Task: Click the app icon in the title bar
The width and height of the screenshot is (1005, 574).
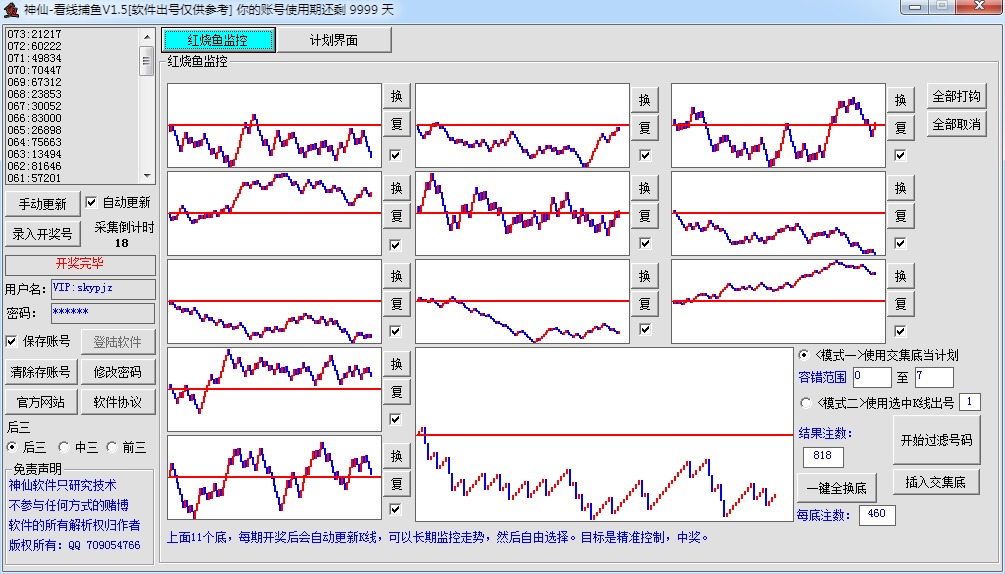Action: pyautogui.click(x=10, y=9)
